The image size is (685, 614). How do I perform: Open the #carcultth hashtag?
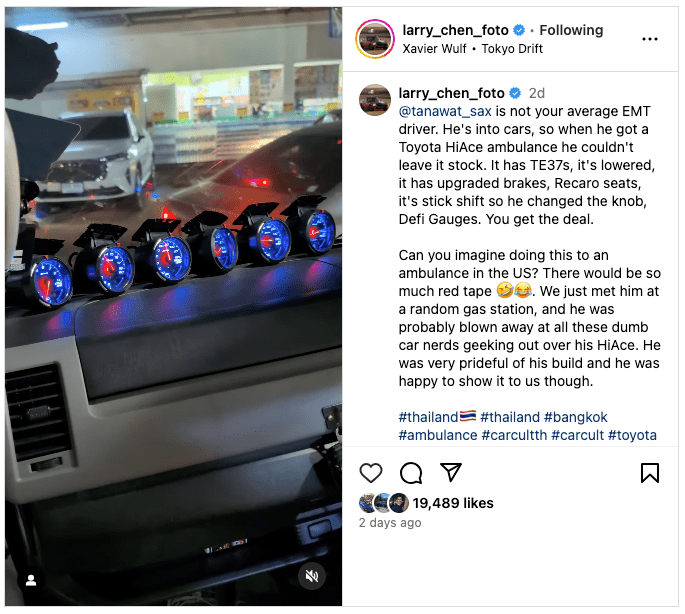[x=514, y=435]
